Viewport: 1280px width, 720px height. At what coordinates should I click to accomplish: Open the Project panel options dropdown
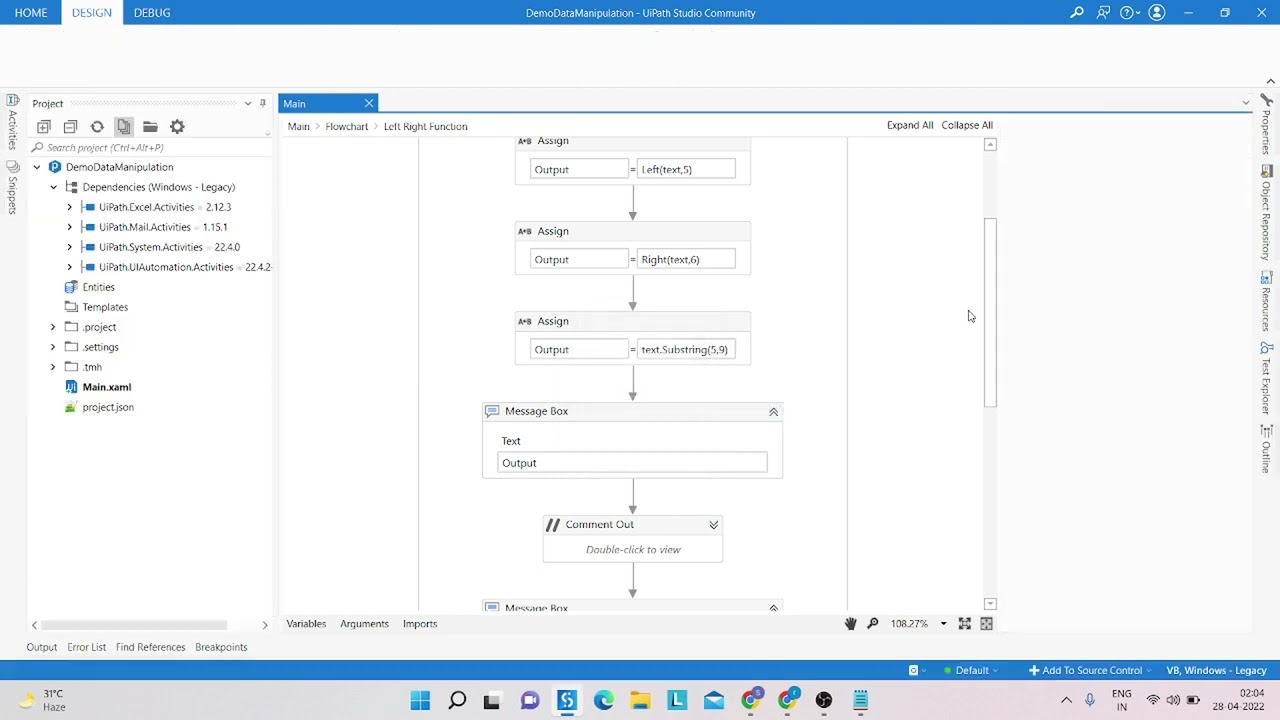[248, 103]
